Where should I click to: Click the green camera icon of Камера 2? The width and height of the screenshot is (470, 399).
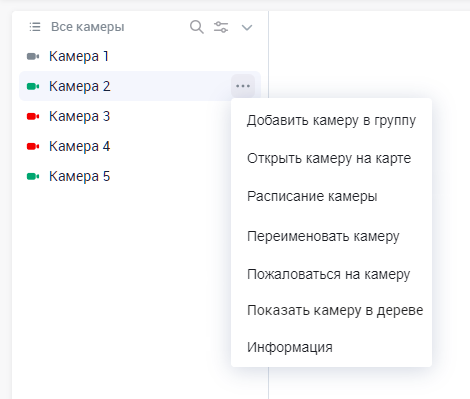click(33, 86)
